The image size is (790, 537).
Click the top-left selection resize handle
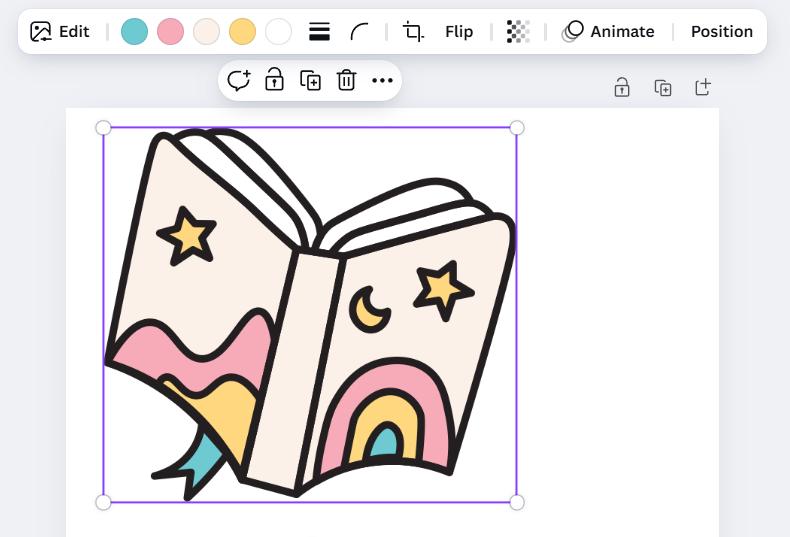103,128
